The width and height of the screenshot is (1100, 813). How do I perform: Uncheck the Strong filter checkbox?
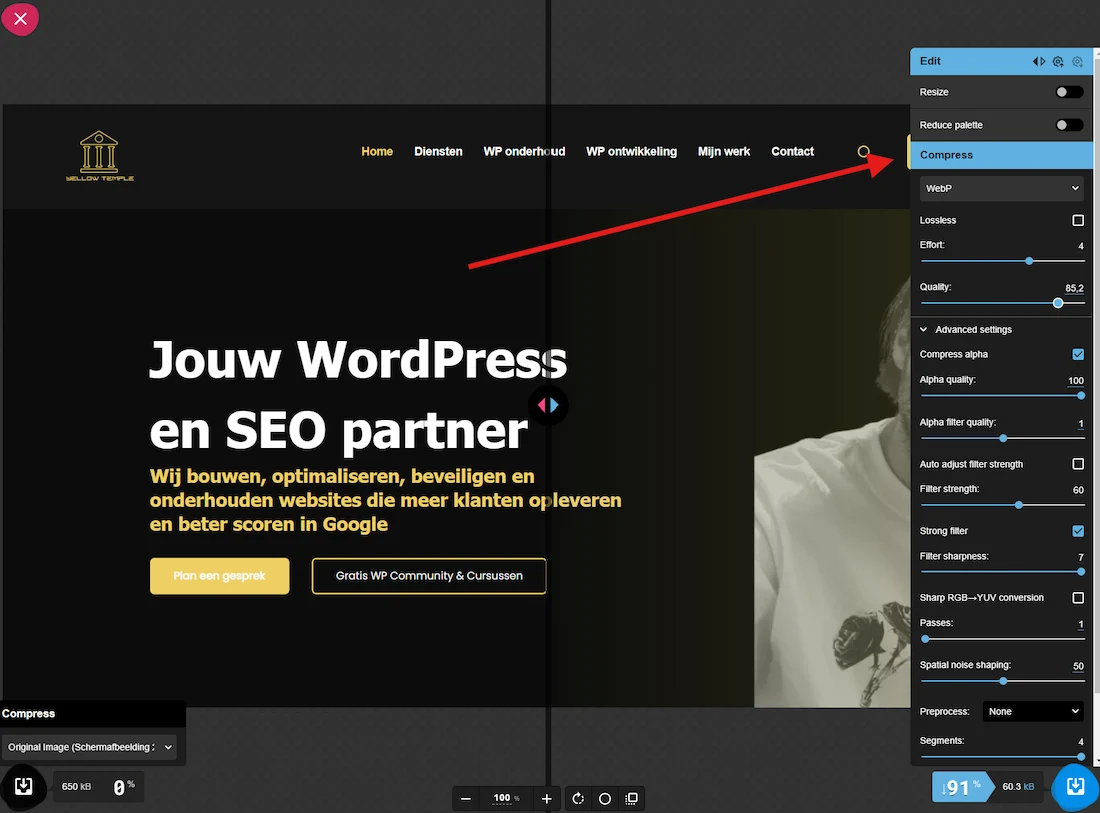pos(1078,531)
